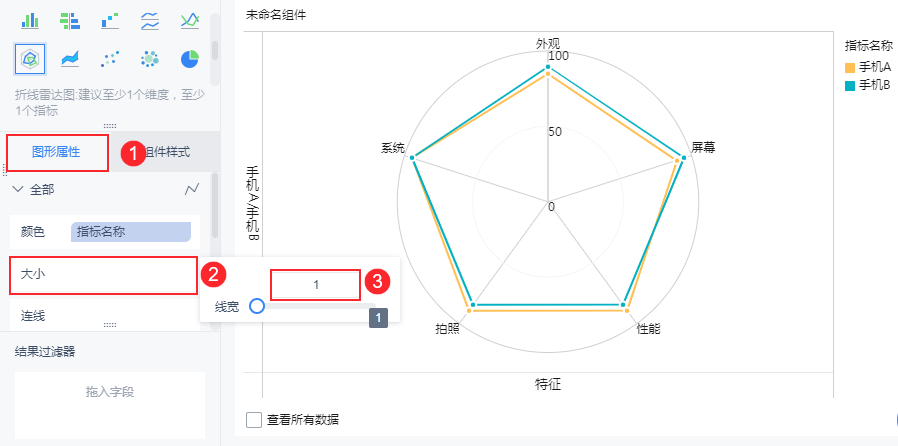Select the waterfall chart icon
898x446 pixels.
click(x=110, y=19)
